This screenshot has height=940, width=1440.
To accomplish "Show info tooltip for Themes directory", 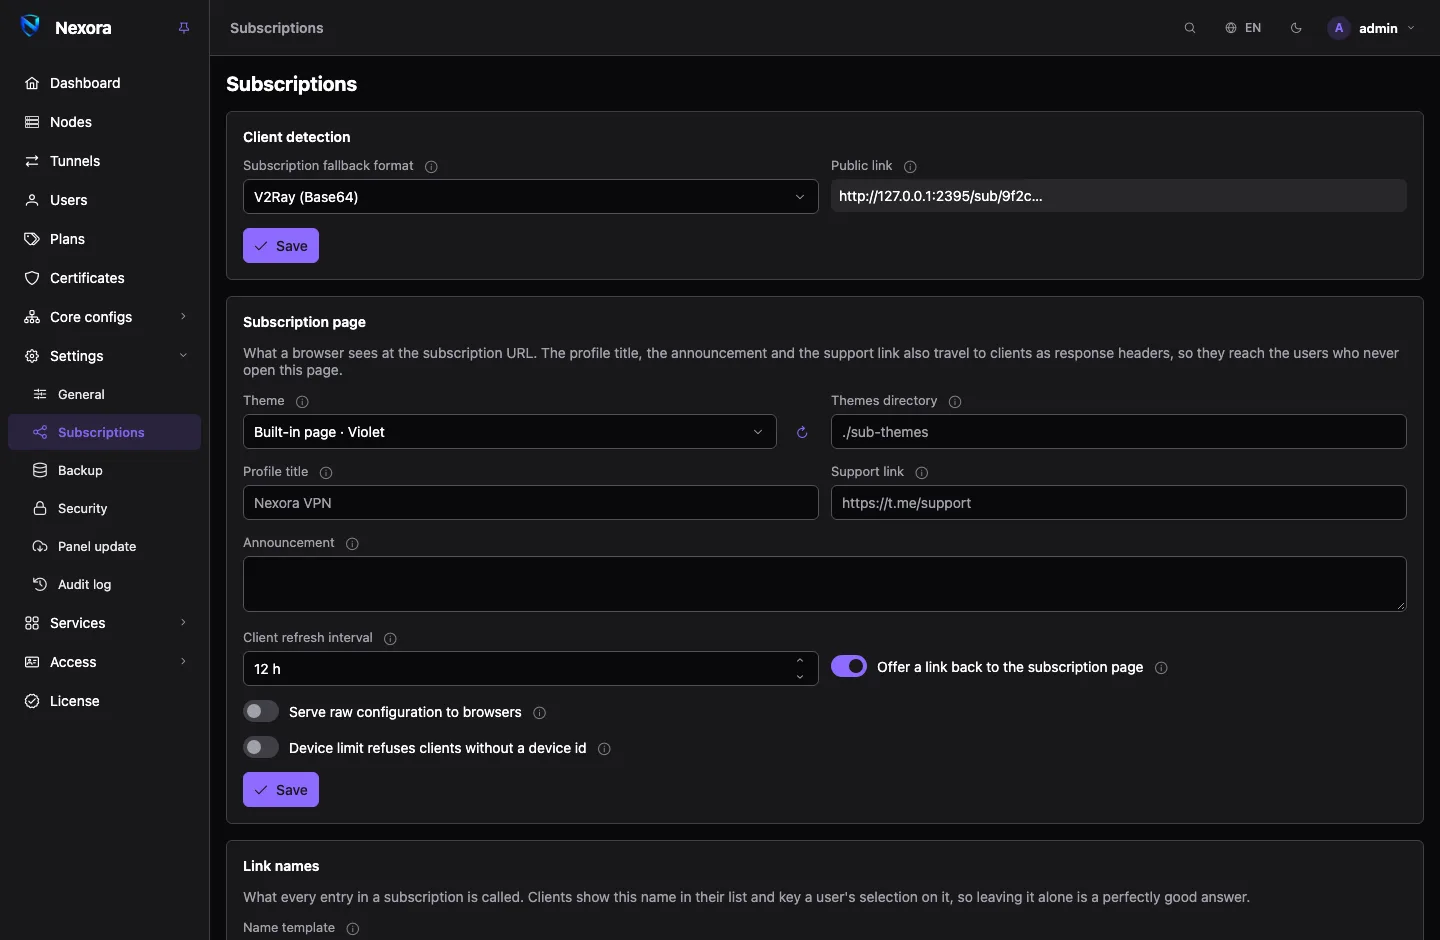I will (x=955, y=402).
